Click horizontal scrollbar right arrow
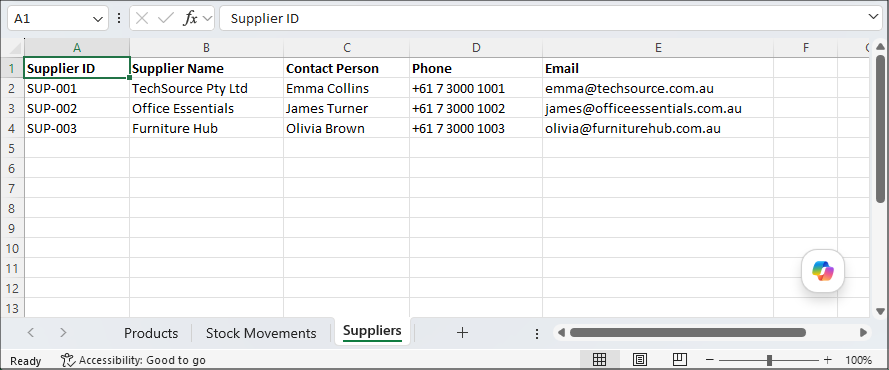 click(863, 333)
